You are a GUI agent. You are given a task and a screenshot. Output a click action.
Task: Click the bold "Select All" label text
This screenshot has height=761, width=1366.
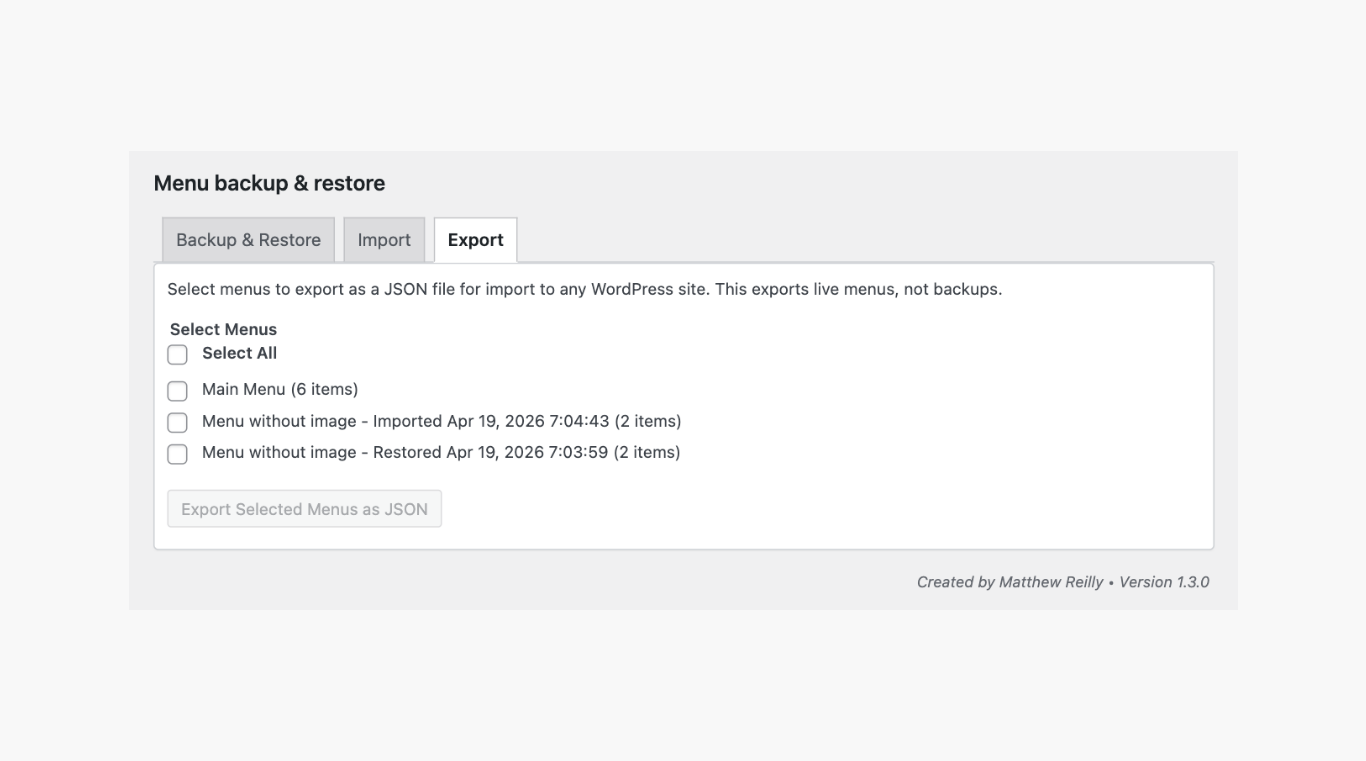click(239, 353)
